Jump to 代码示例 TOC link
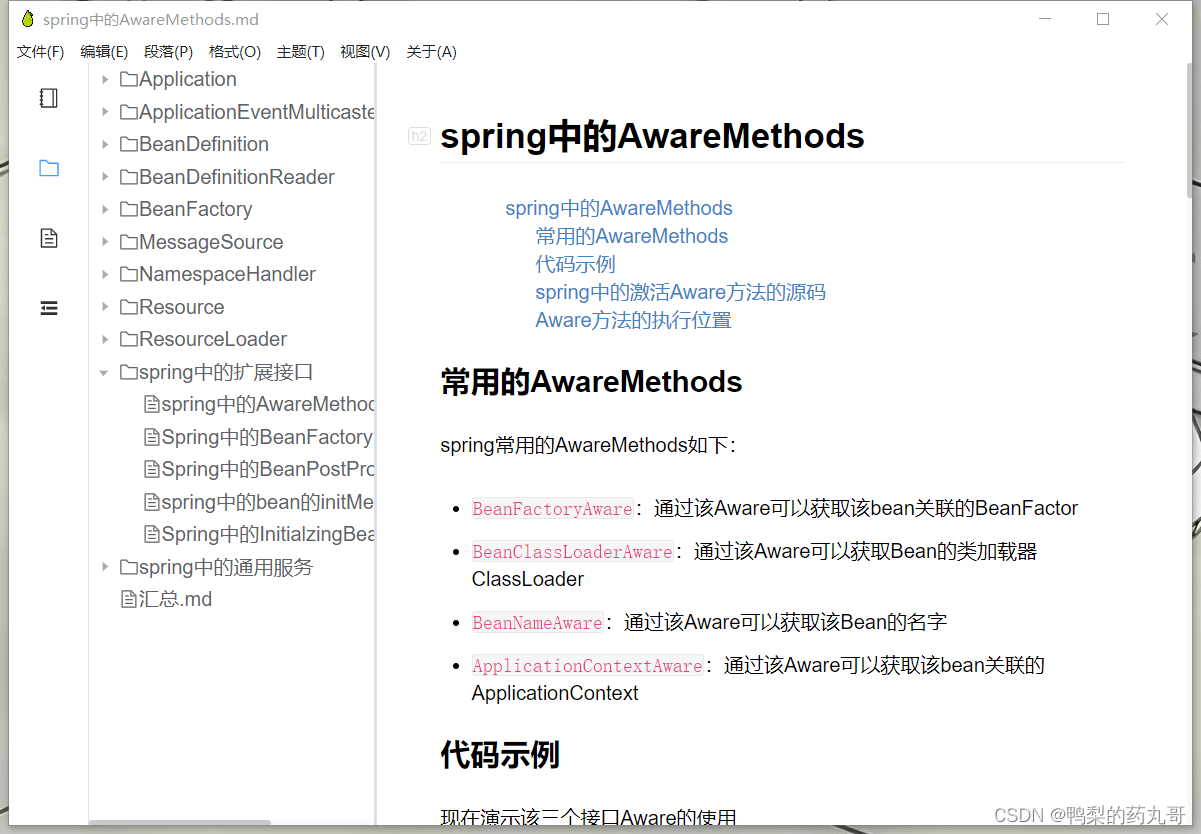Screen dimensions: 1201x834 click(x=576, y=264)
